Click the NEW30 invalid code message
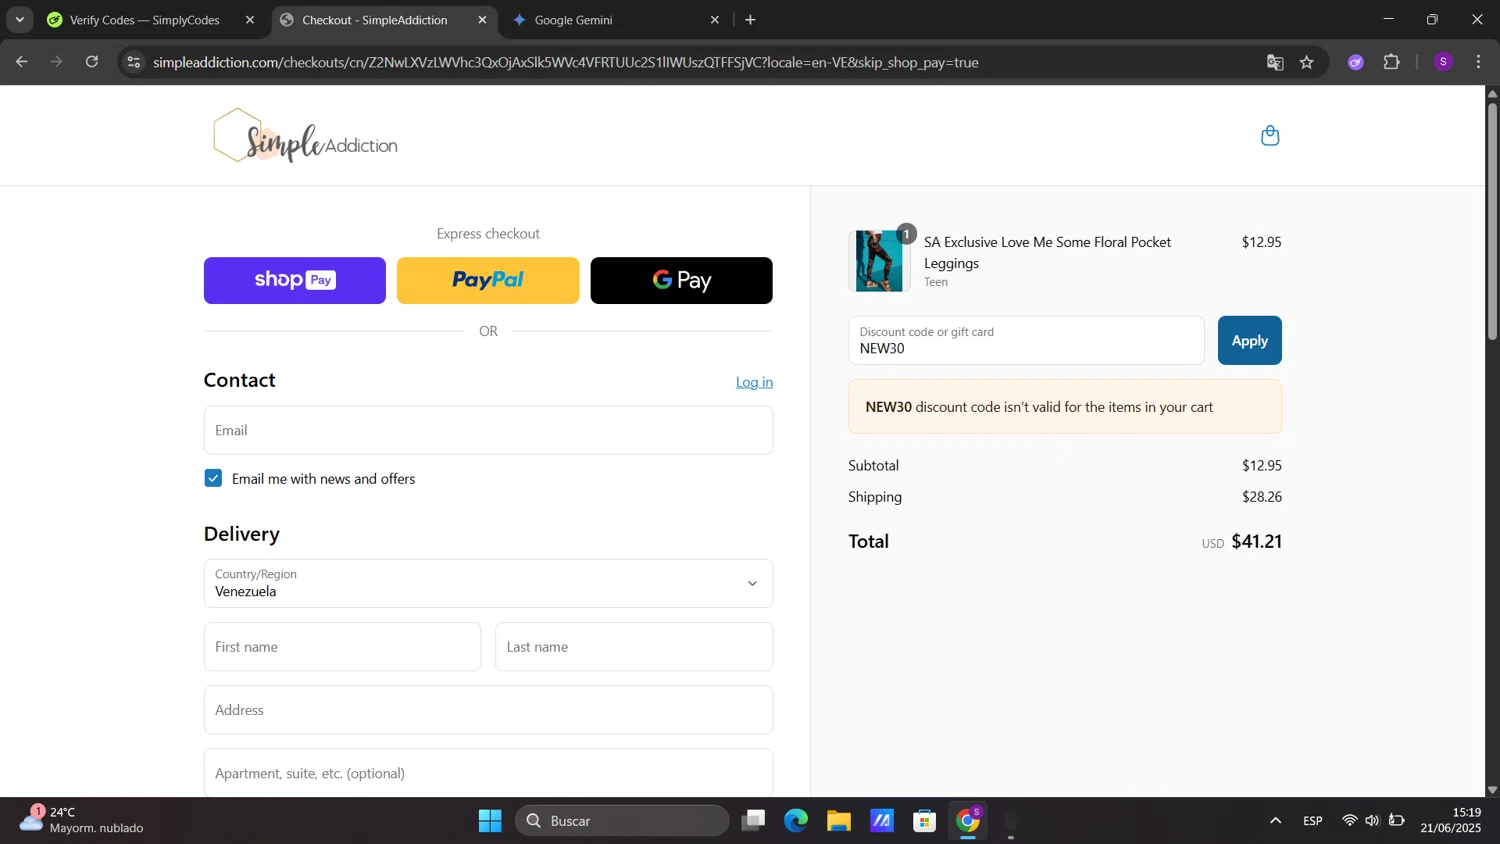This screenshot has height=844, width=1500. 1065,407
